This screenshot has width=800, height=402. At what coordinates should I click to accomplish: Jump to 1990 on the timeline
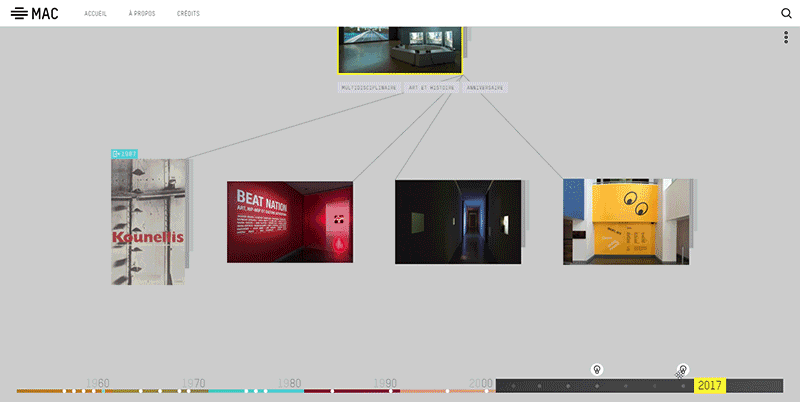[x=385, y=383]
